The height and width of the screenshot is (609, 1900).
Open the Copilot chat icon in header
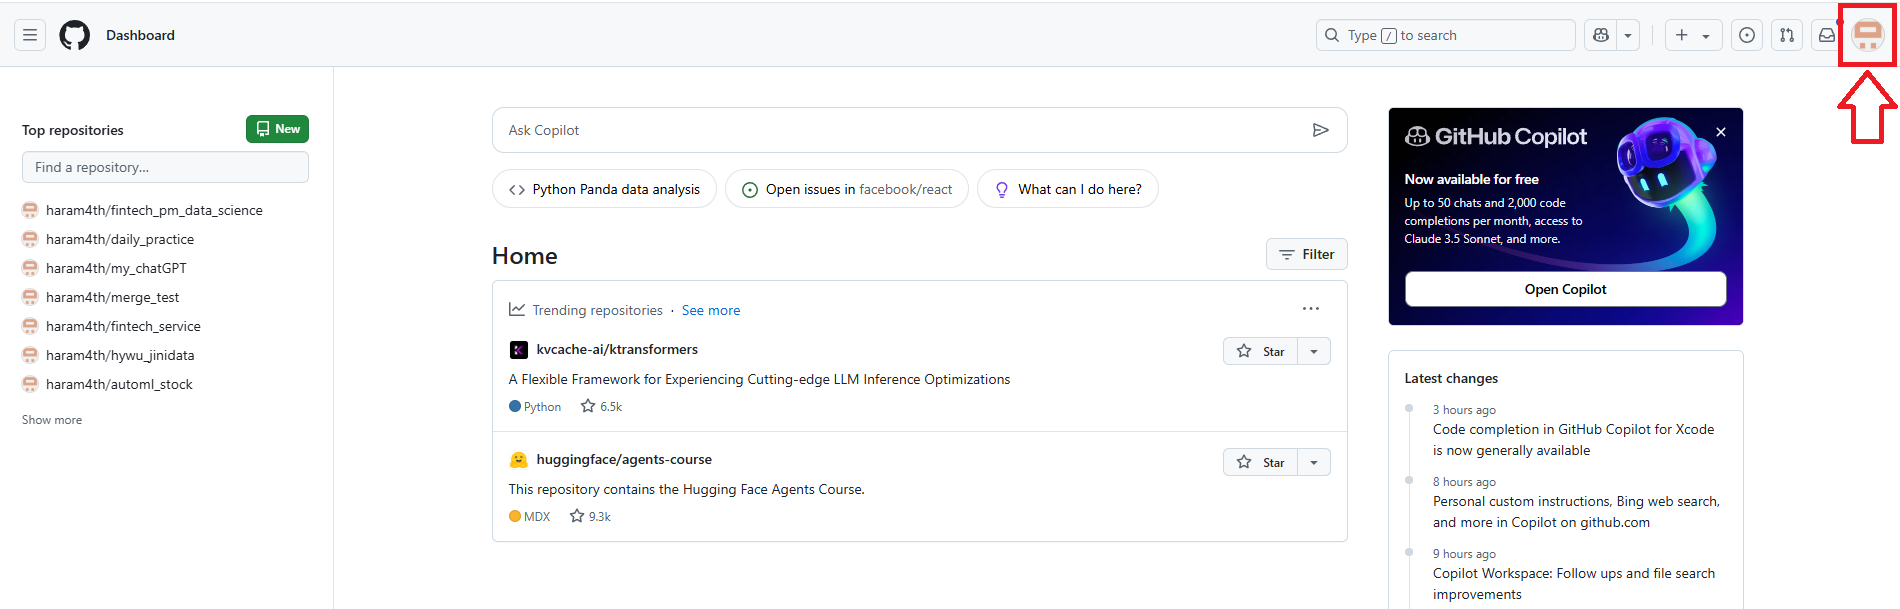pyautogui.click(x=1601, y=35)
